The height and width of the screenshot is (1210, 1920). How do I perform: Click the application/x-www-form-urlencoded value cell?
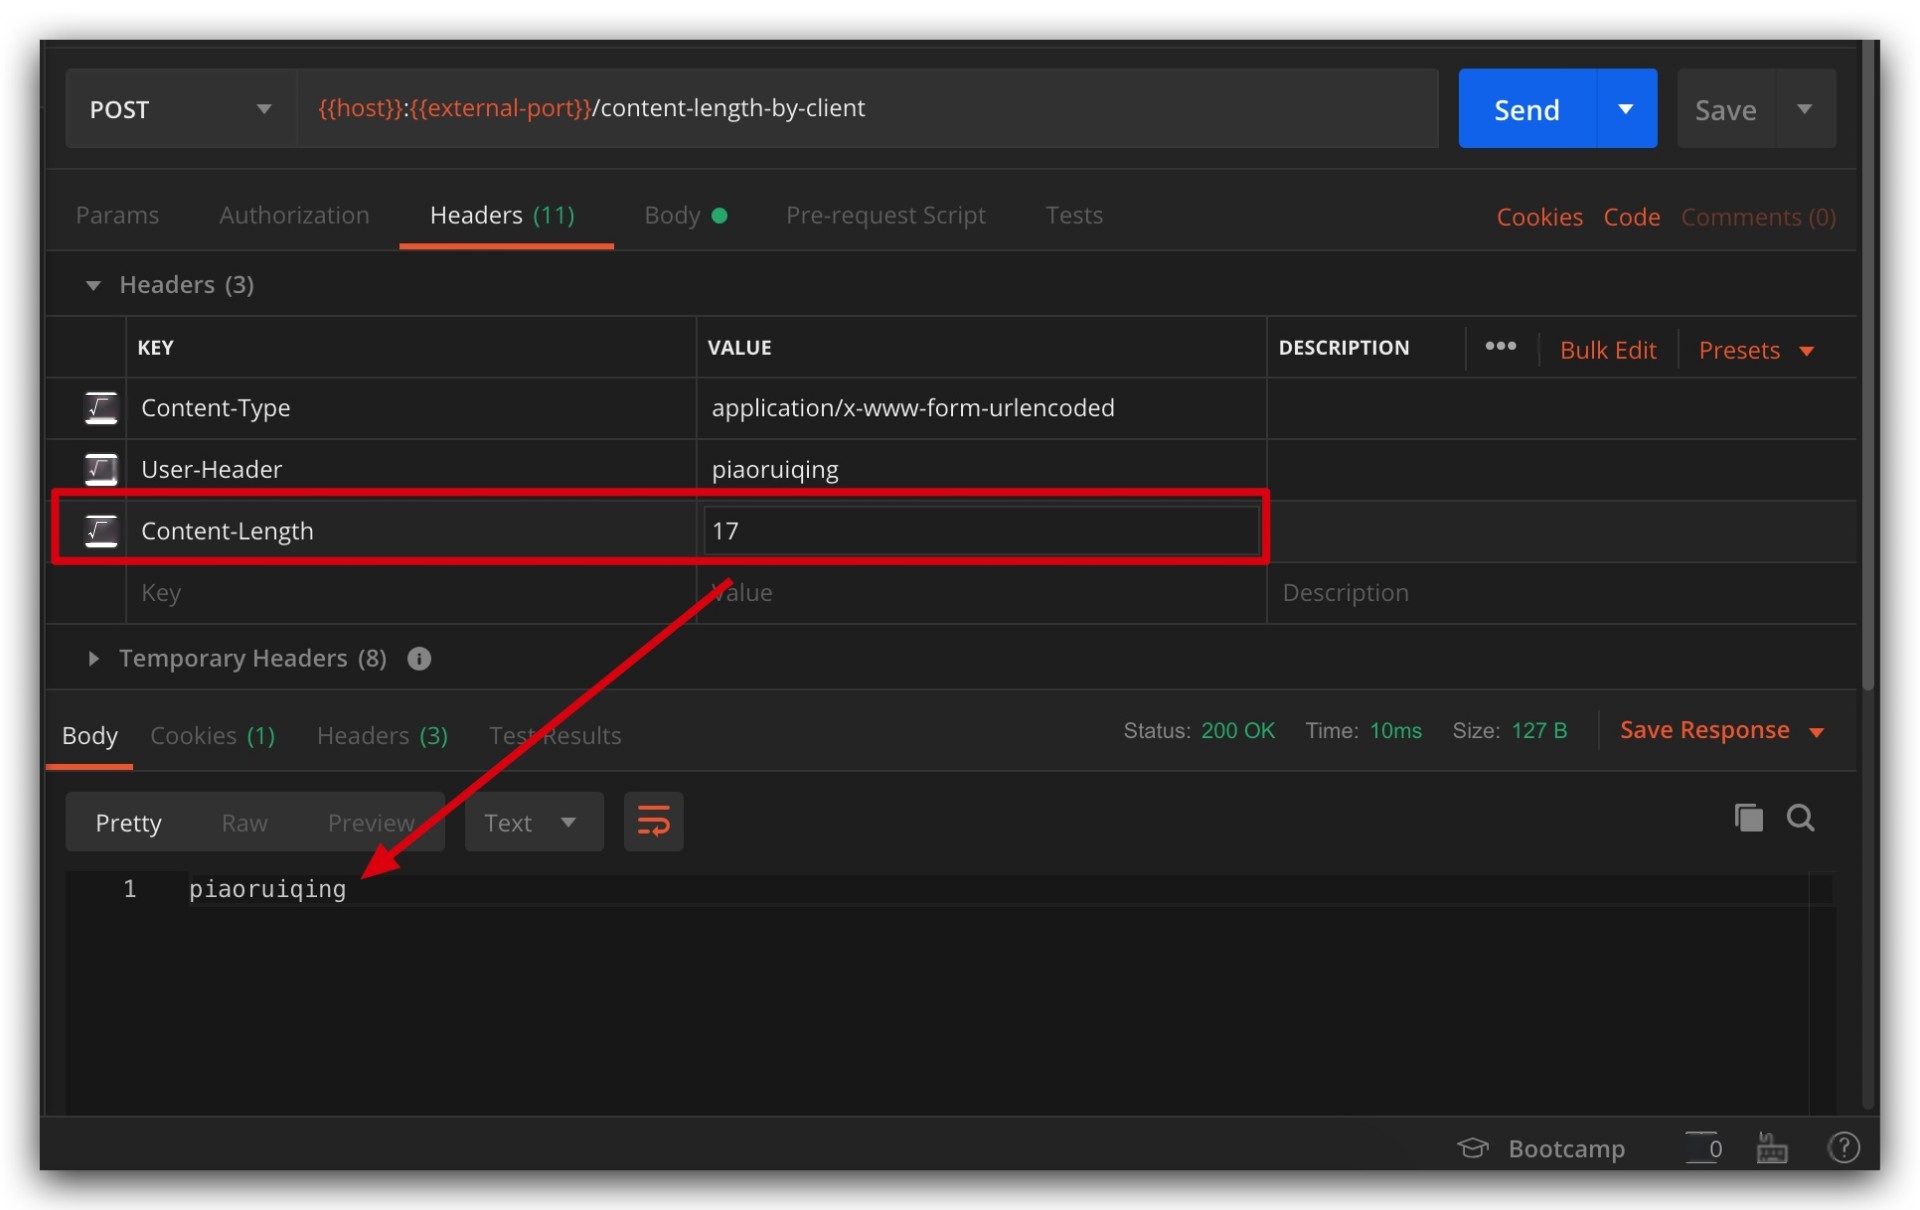[981, 408]
